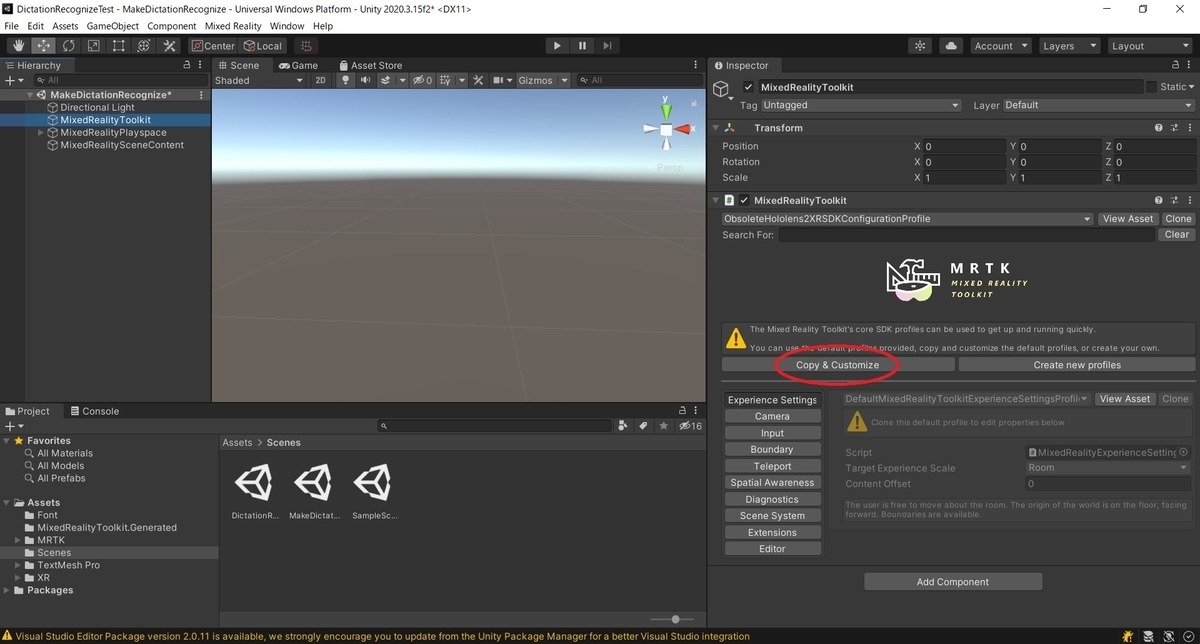This screenshot has height=644, width=1200.
Task: Open the Mixed Reality menu
Action: click(233, 26)
